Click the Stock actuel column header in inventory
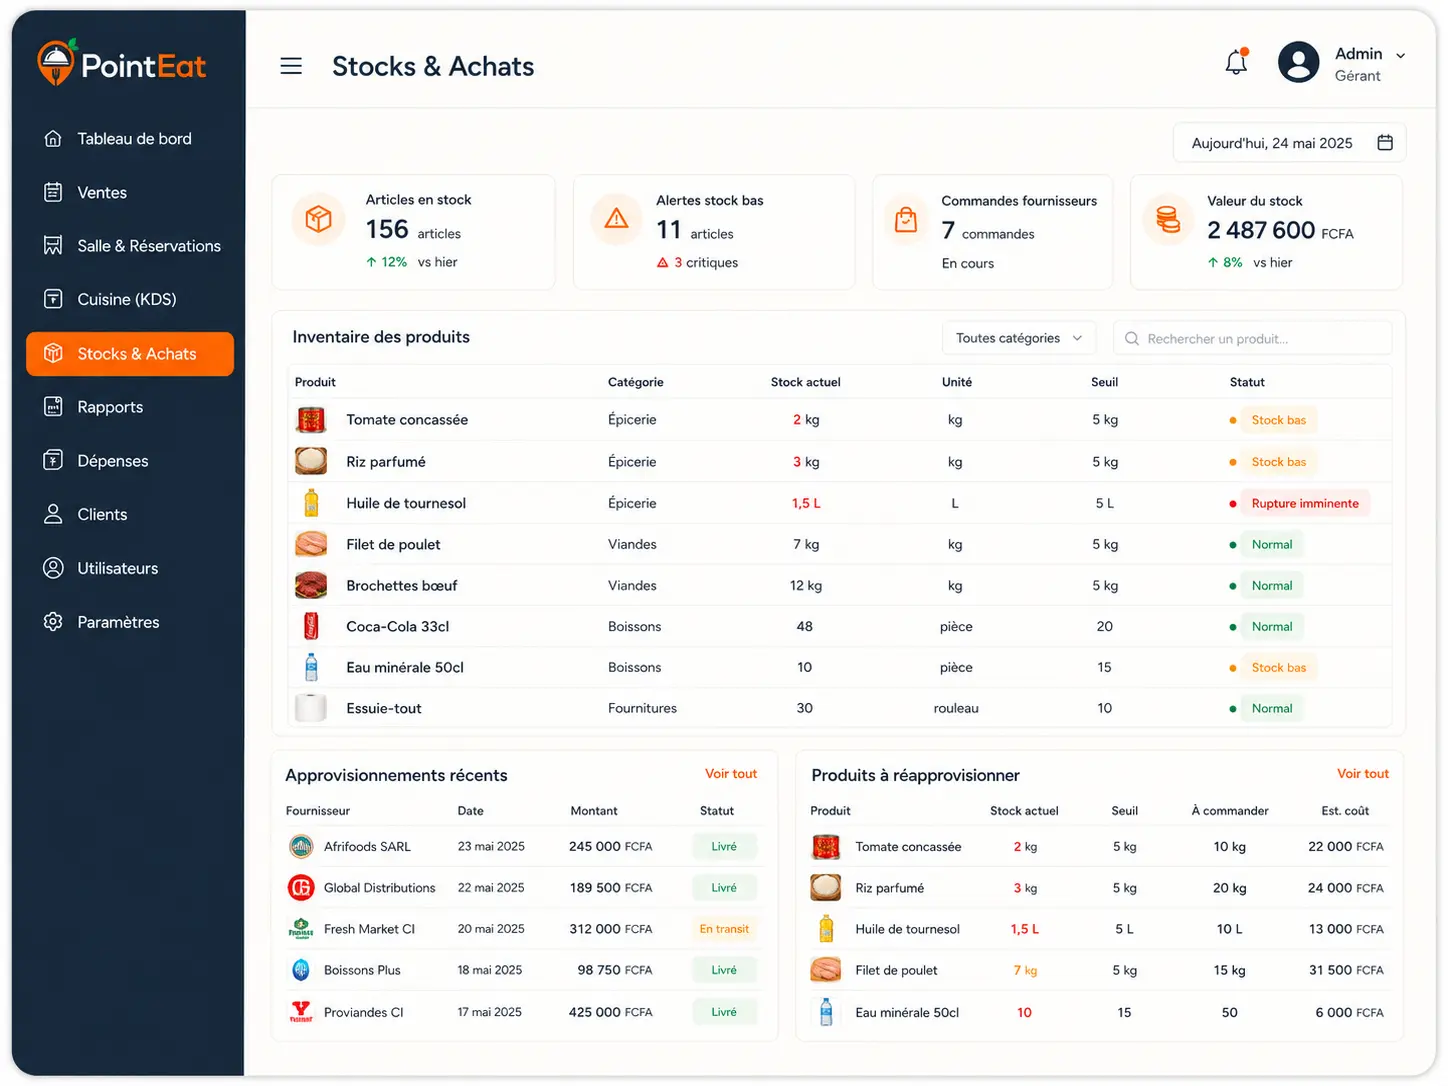This screenshot has height=1086, width=1448. (805, 382)
